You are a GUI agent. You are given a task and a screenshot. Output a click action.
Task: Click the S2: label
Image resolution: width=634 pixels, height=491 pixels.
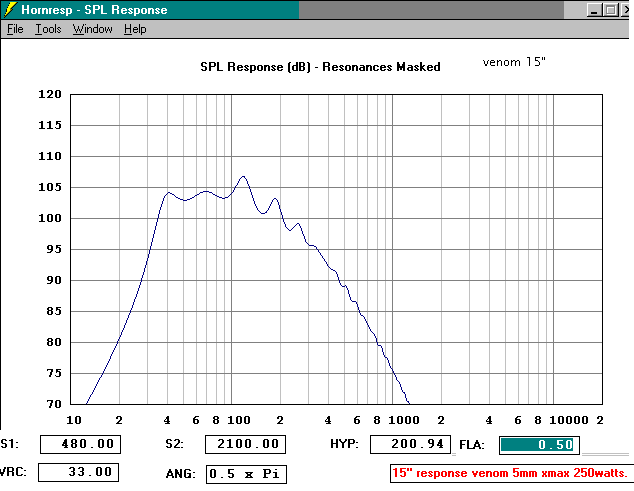click(x=174, y=444)
